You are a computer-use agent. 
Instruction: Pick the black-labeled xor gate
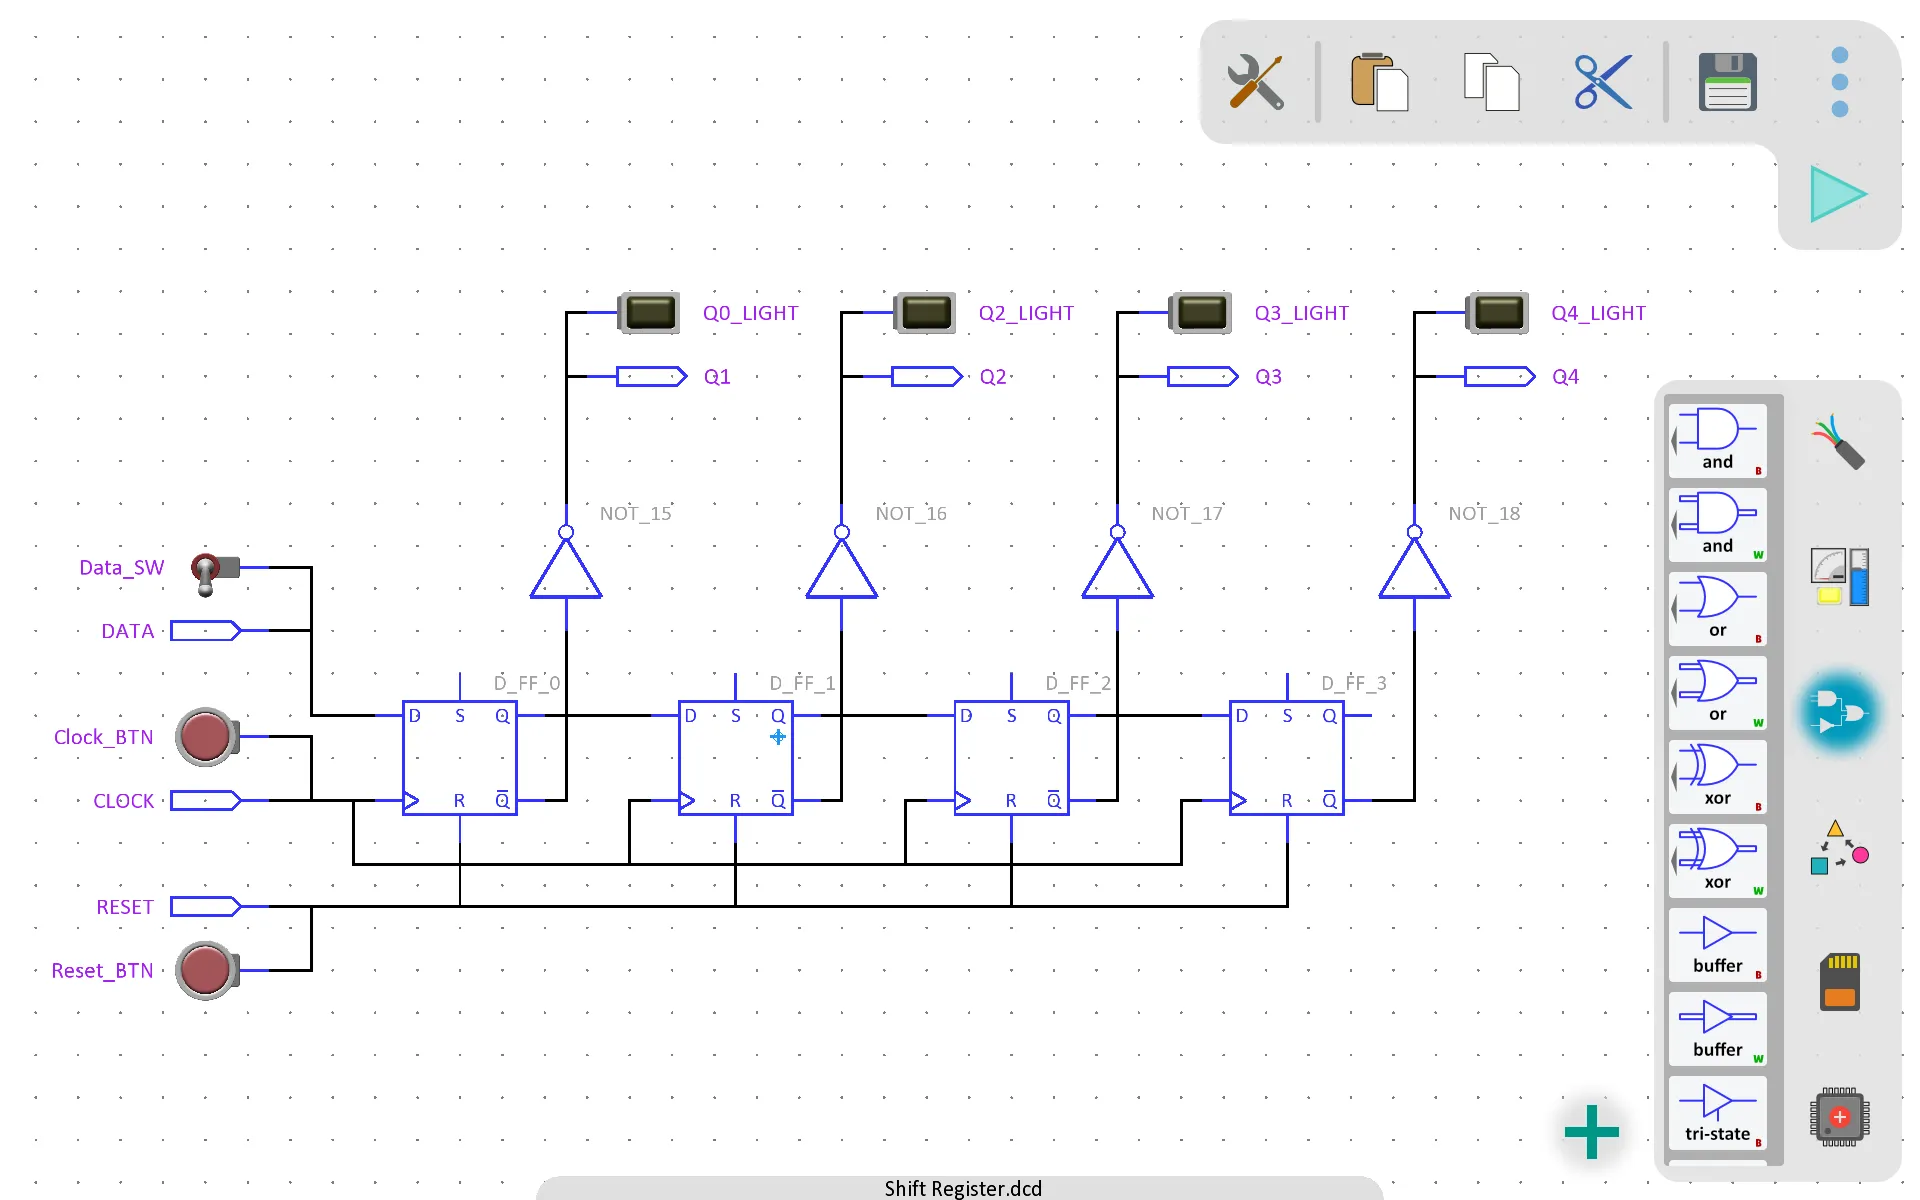(1717, 777)
